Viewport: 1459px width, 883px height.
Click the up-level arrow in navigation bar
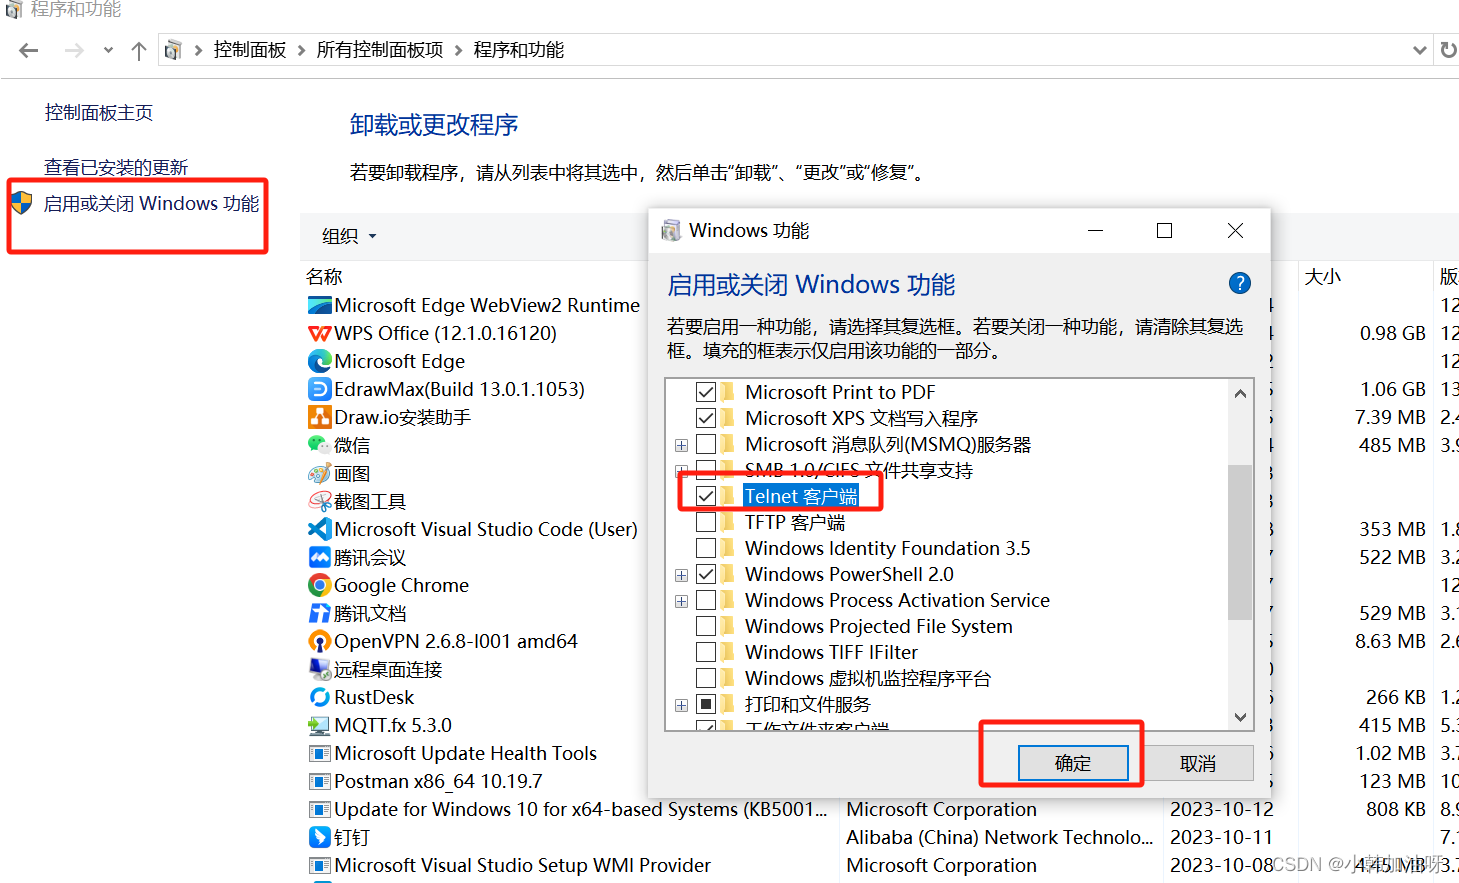tap(139, 50)
